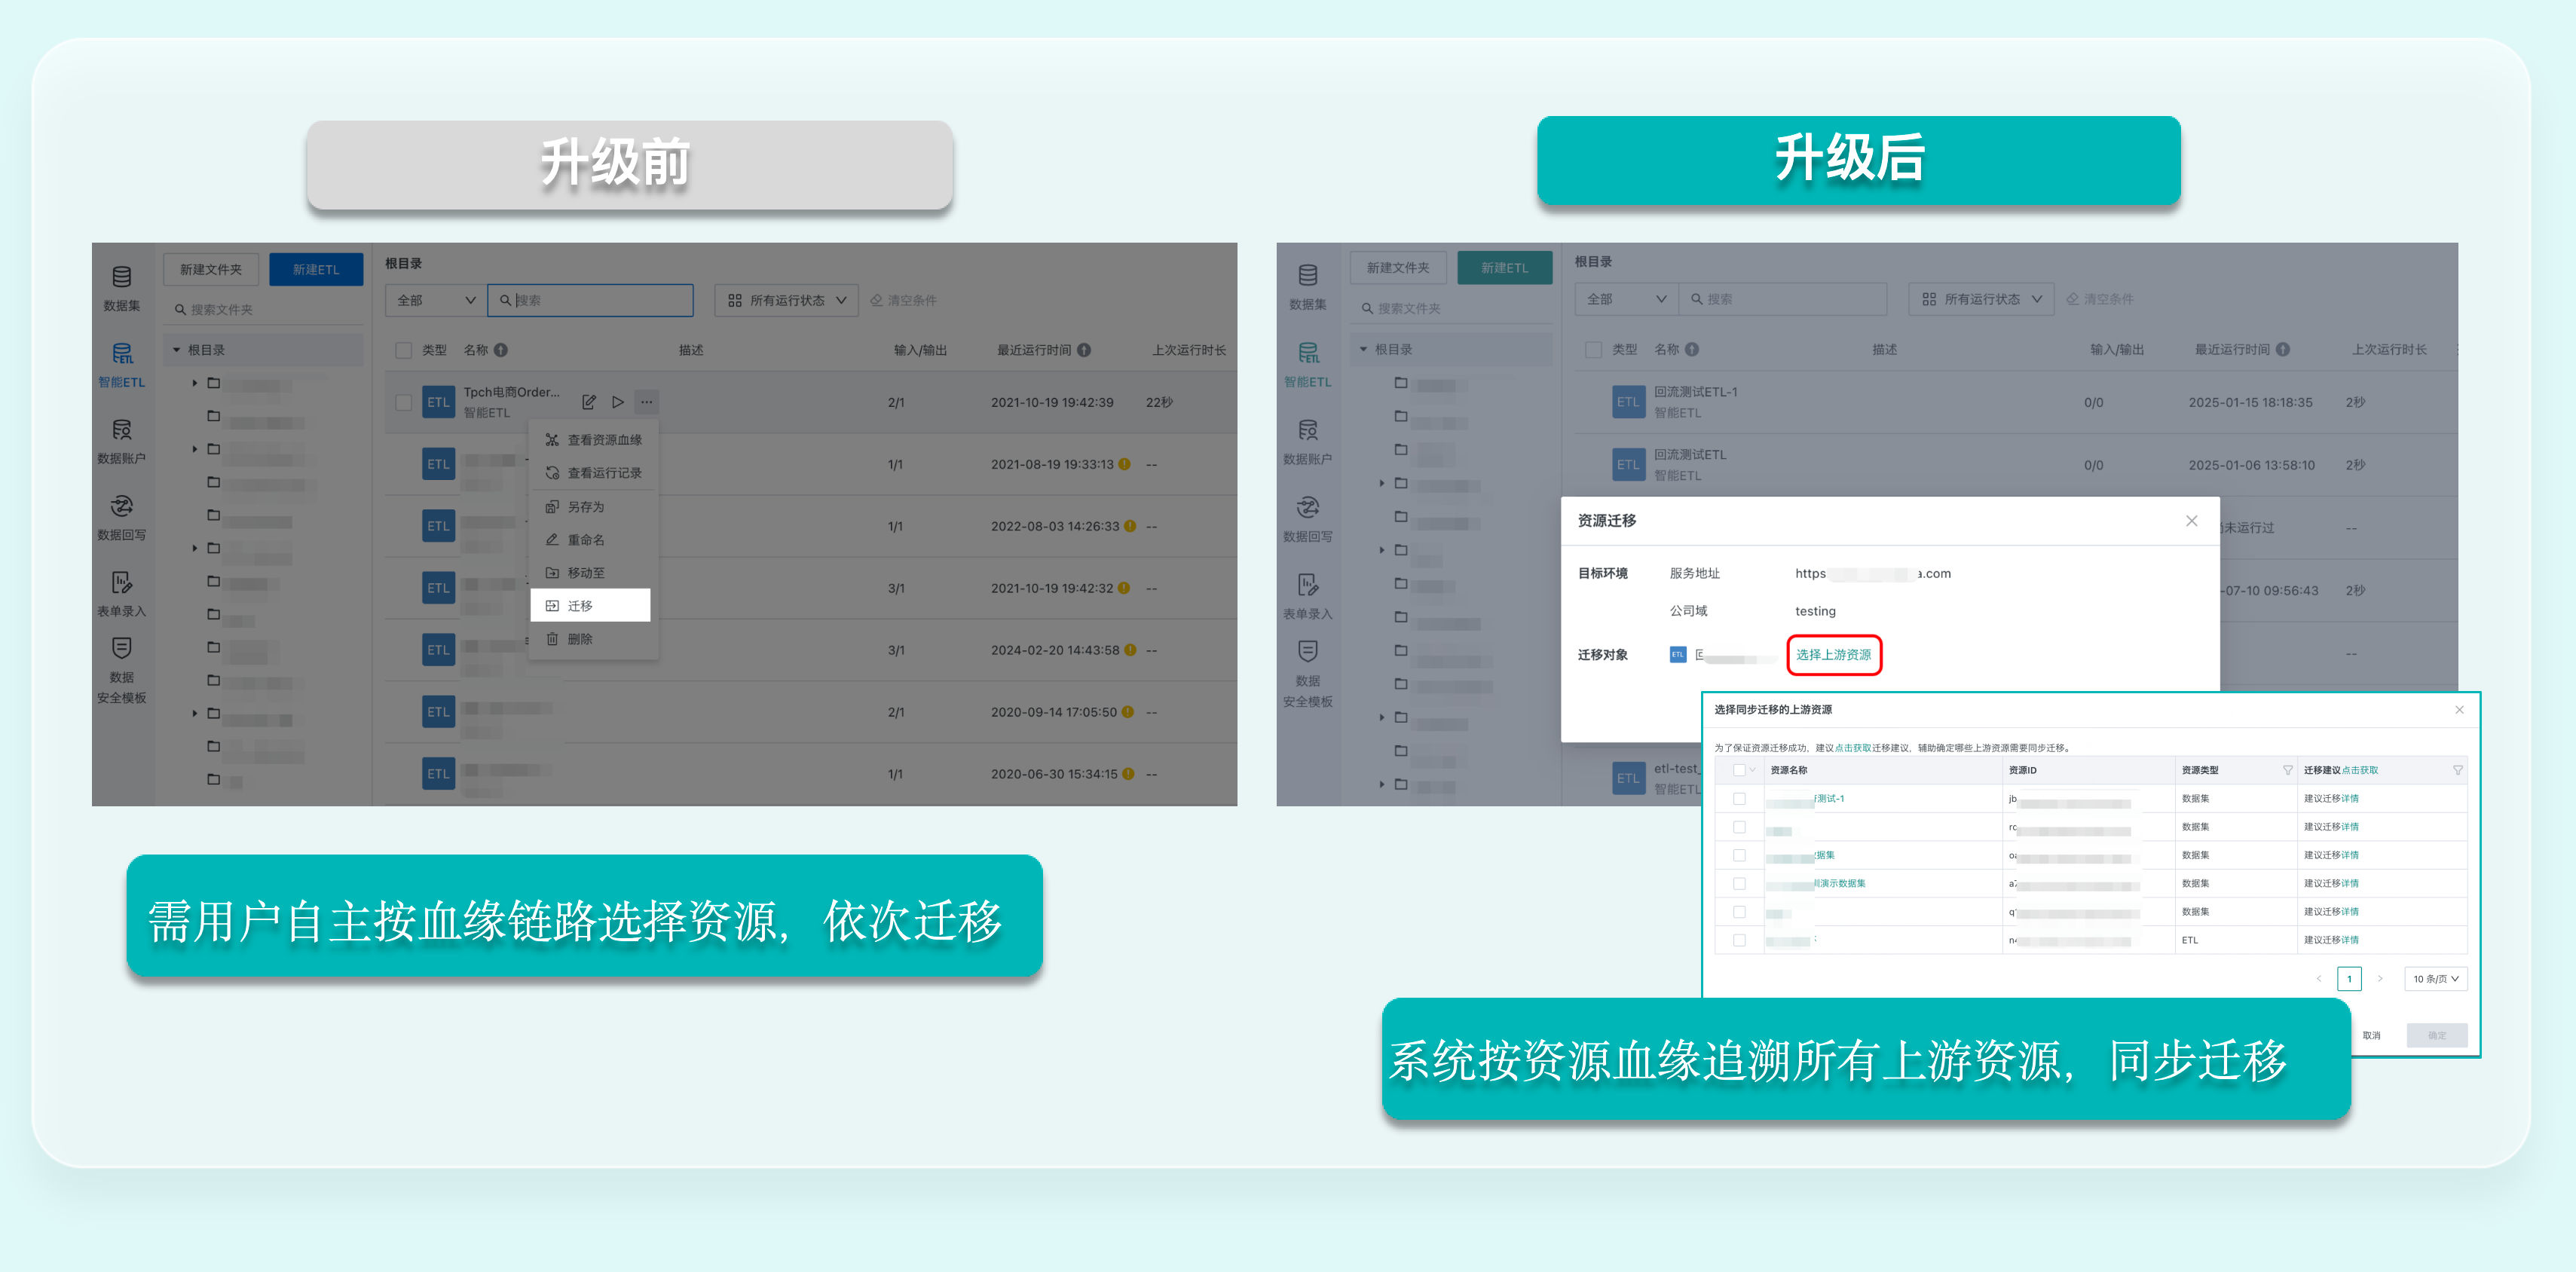This screenshot has width=2576, height=1272.
Task: Open the 全部 dropdown in right screenshot
Action: 1626,299
